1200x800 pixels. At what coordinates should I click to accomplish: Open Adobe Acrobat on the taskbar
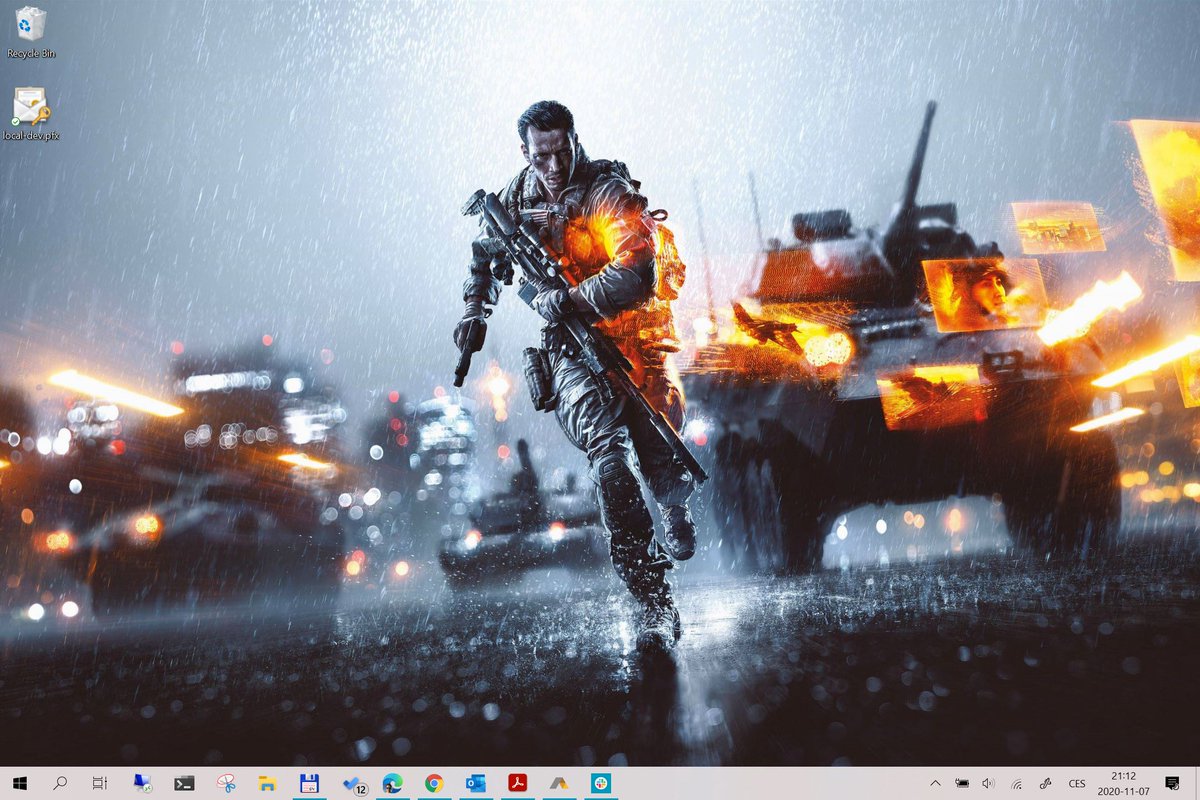pos(517,783)
